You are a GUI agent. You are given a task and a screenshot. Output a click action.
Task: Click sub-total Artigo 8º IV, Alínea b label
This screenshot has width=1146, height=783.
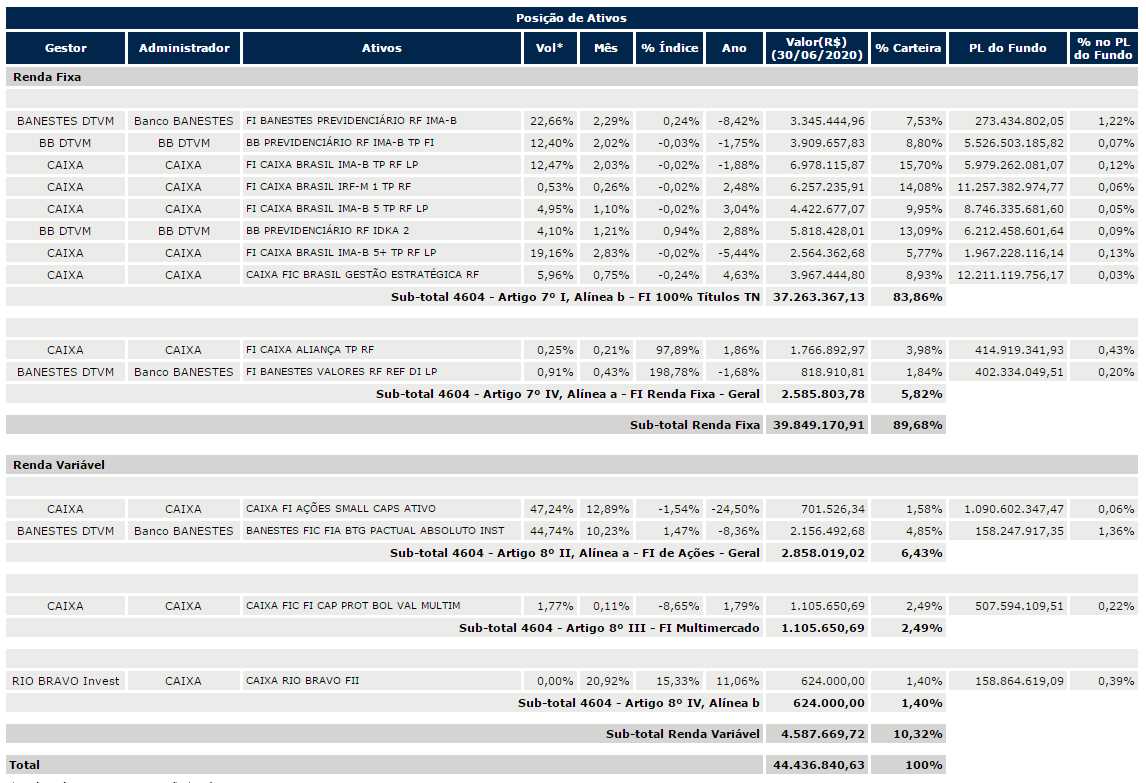click(639, 703)
